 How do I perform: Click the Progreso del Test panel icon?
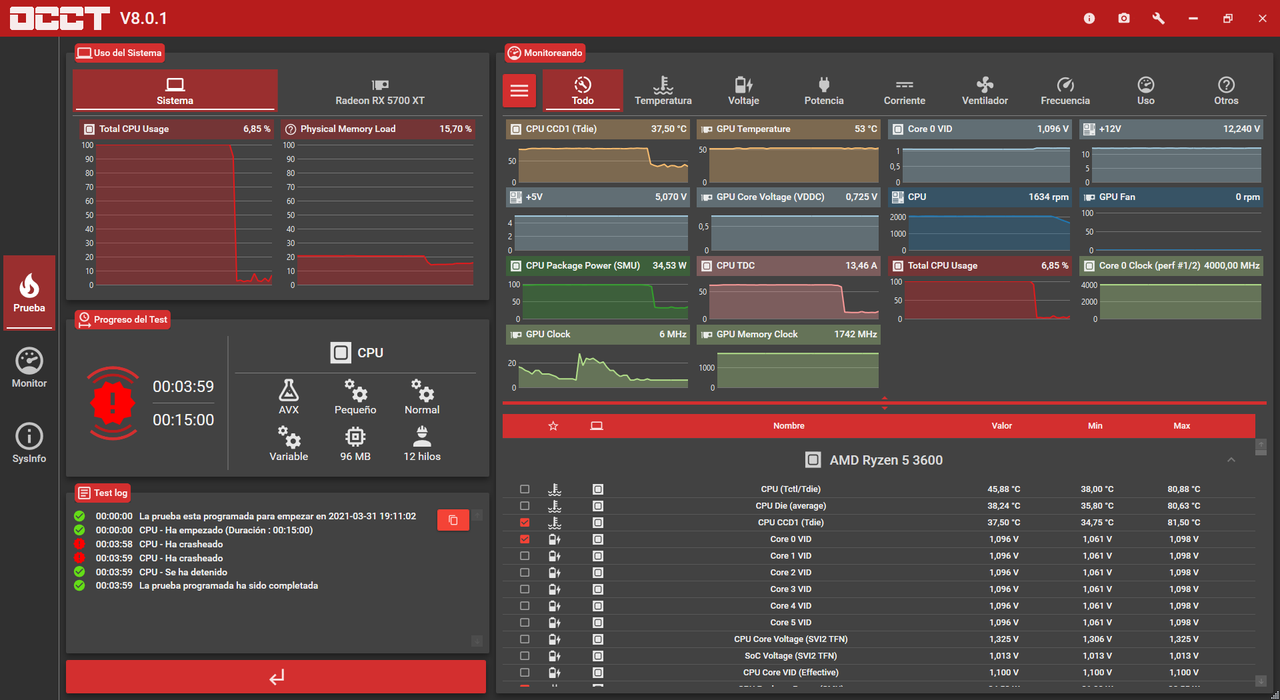[x=84, y=319]
